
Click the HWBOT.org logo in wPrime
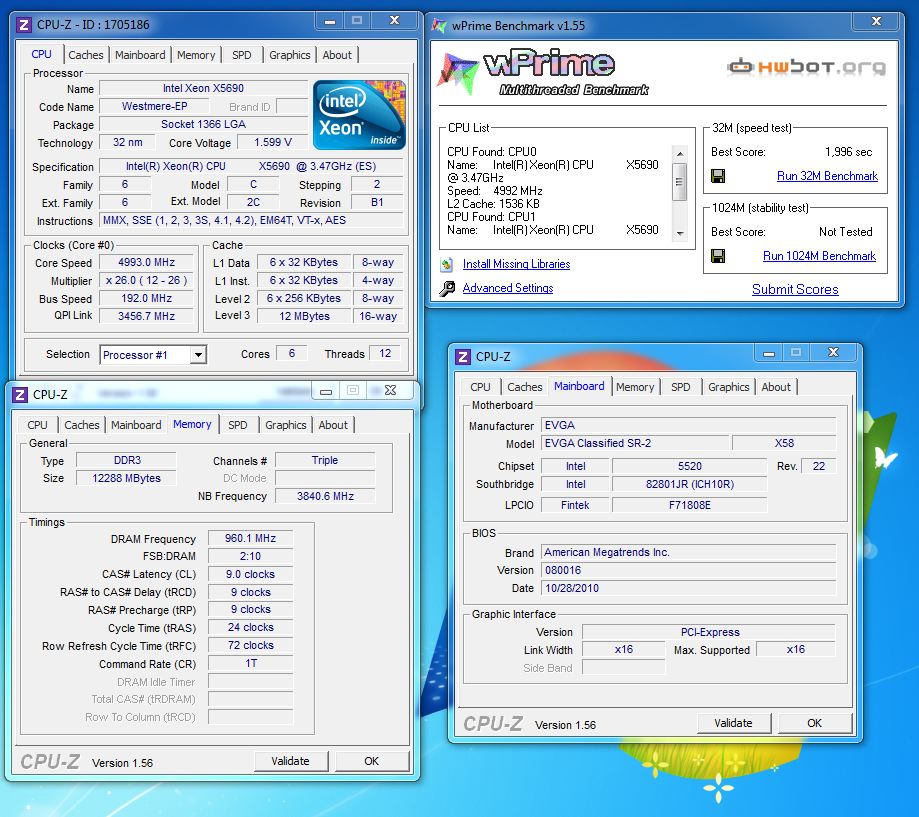[806, 67]
